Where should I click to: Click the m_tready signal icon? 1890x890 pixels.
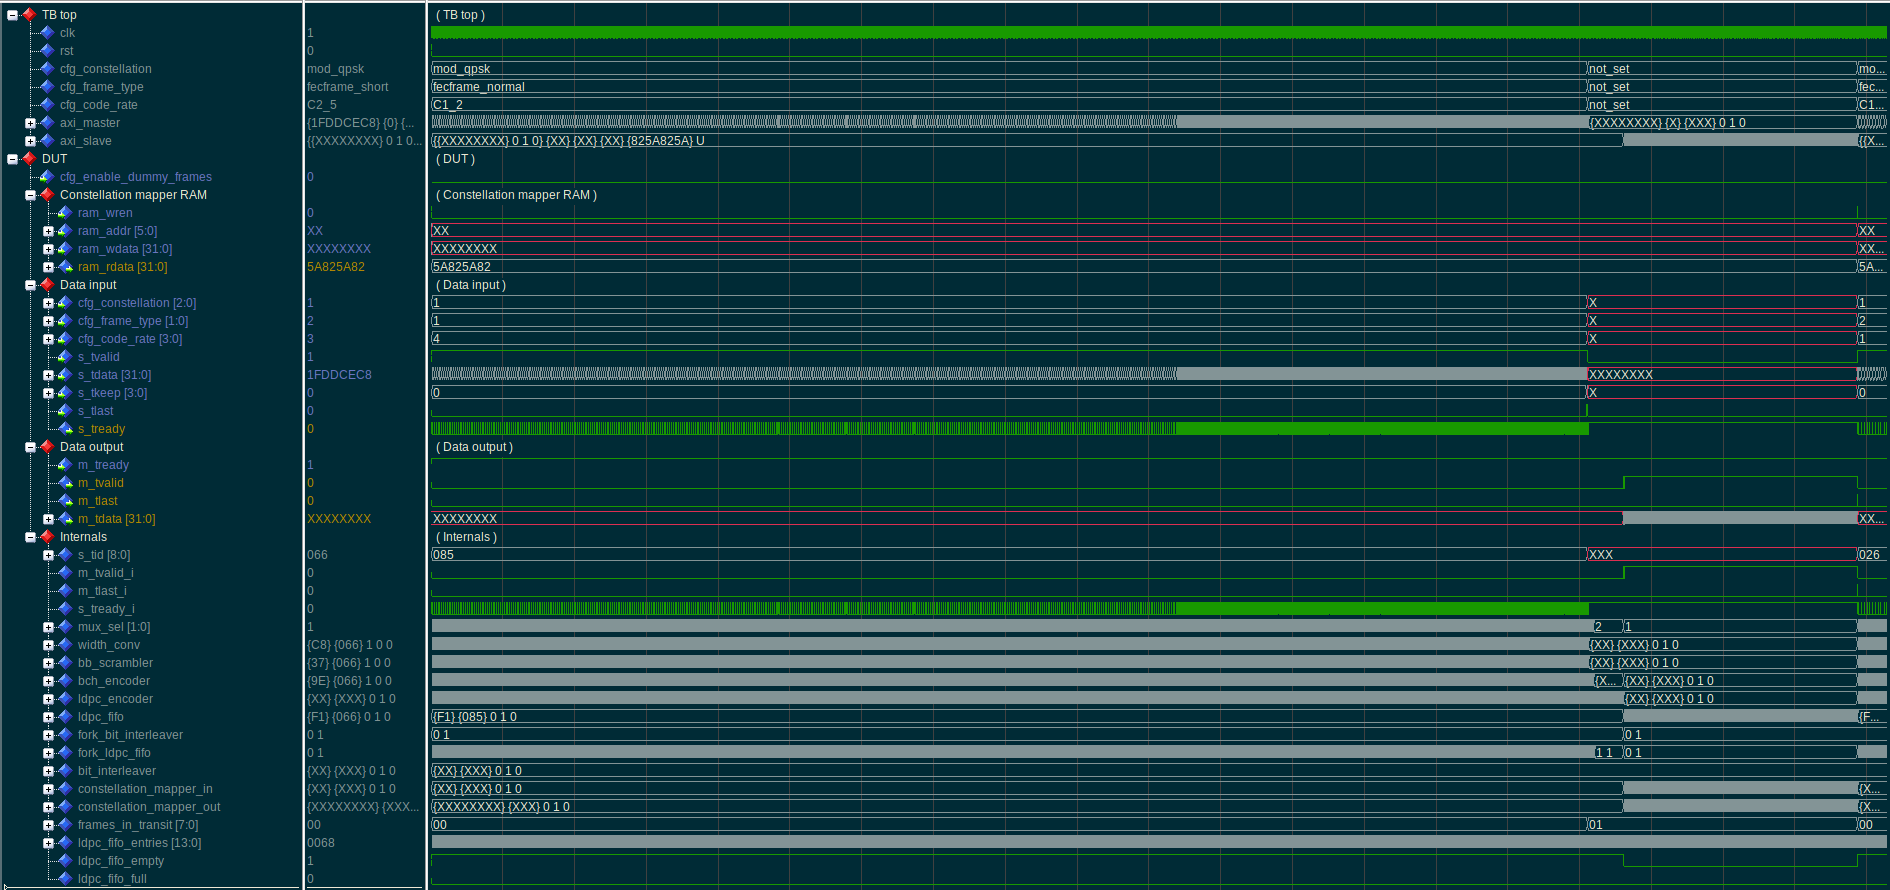pyautogui.click(x=65, y=465)
